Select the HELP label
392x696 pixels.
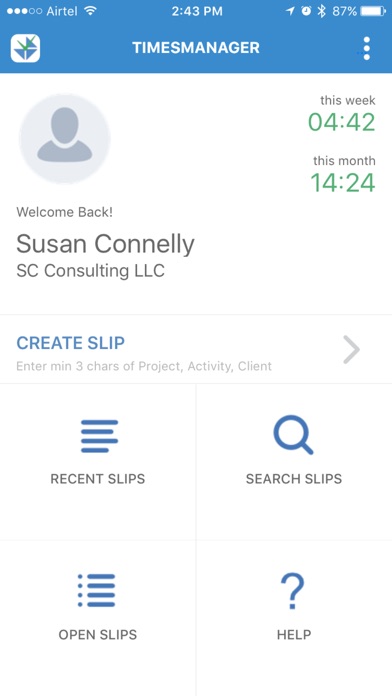click(x=294, y=634)
